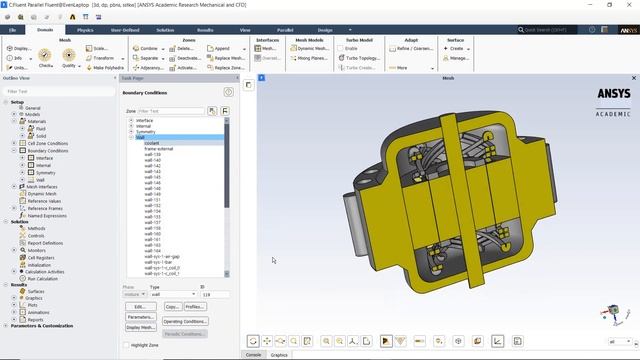This screenshot has height=360, width=640.
Task: Enable the Turbo Model checkbox
Action: (x=341, y=48)
